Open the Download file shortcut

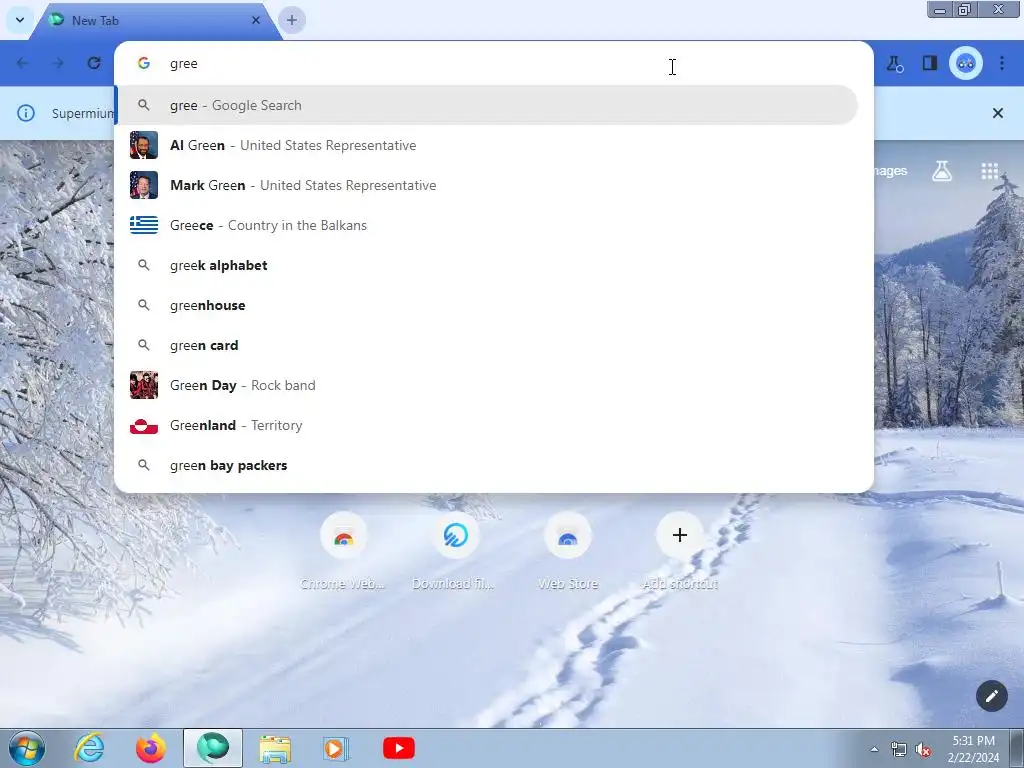tap(455, 552)
